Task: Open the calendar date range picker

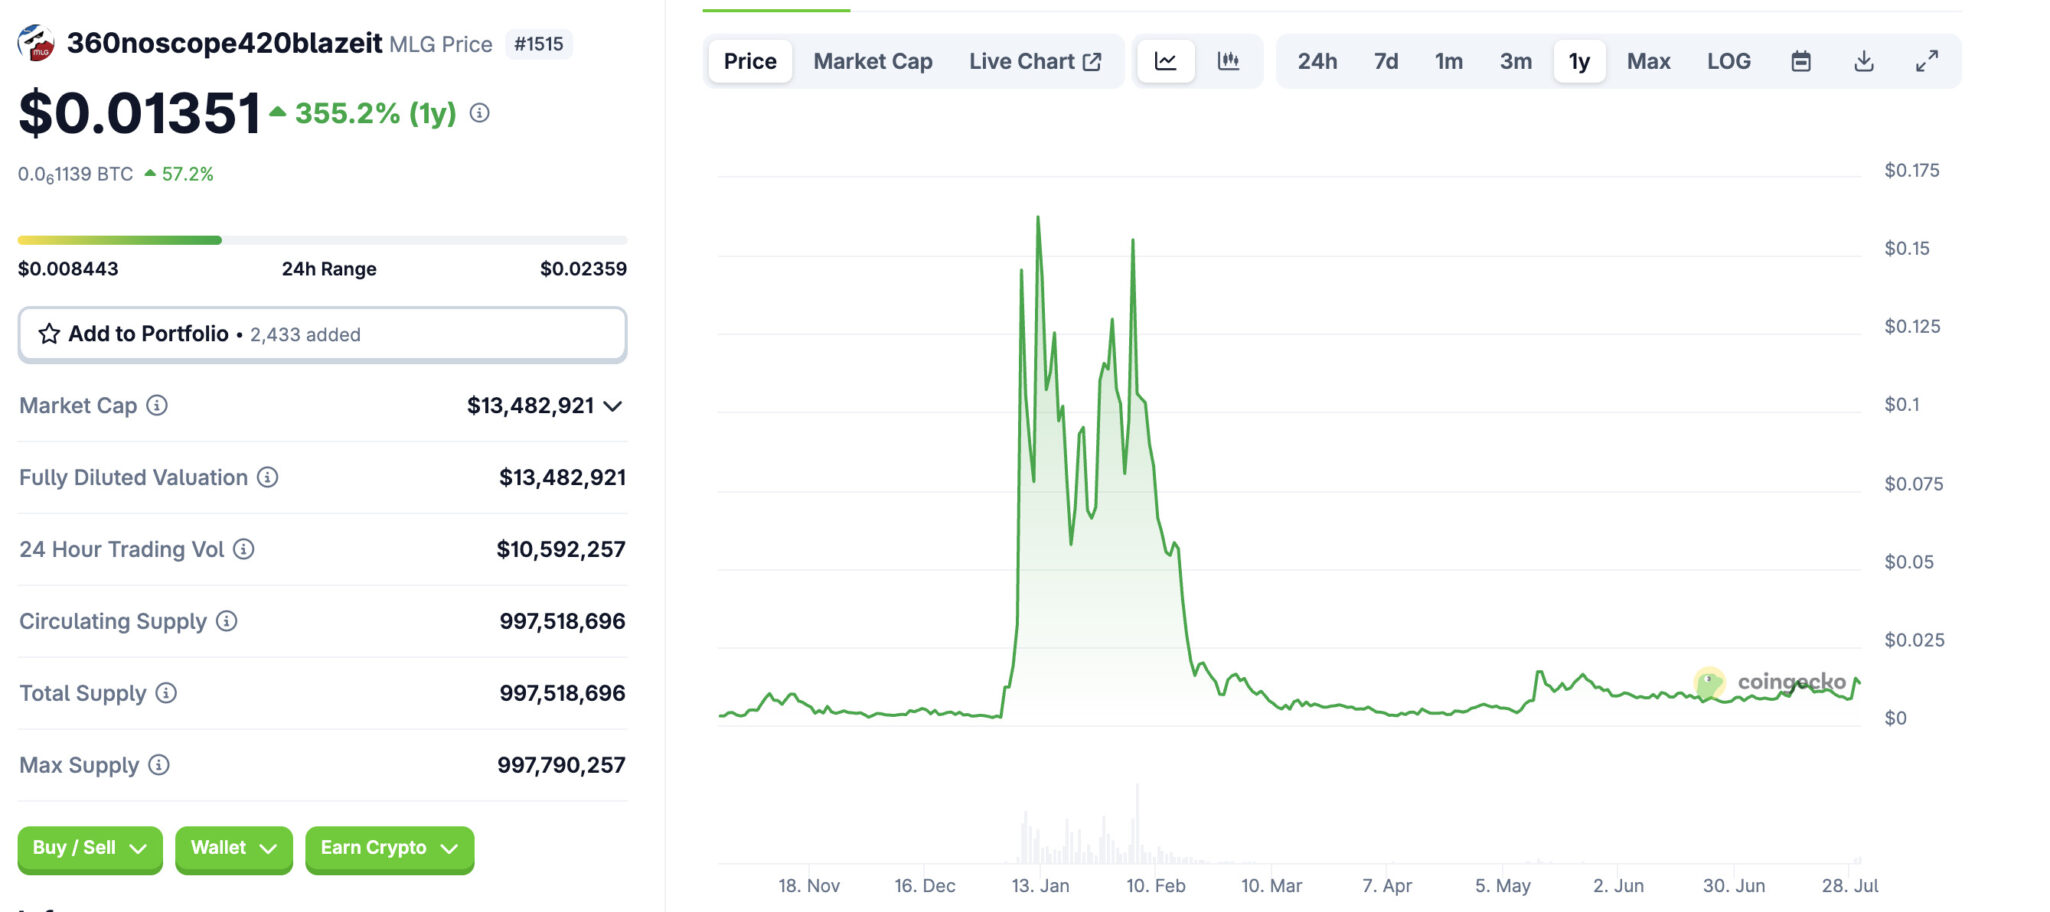Action: [x=1800, y=61]
